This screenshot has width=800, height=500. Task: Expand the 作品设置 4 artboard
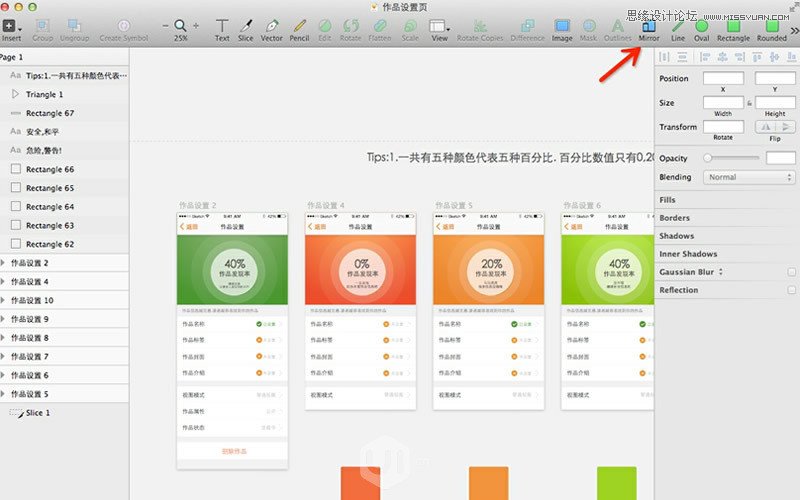(3, 282)
